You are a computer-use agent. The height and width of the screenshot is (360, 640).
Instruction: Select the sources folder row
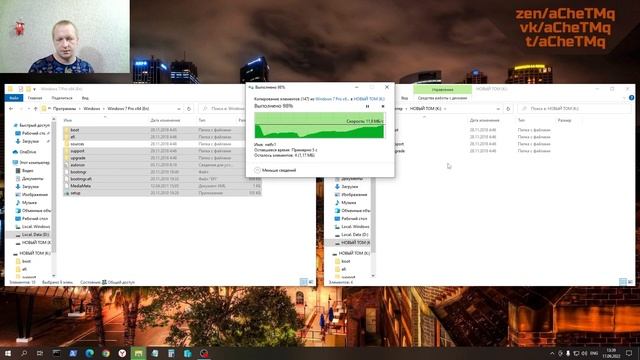coord(162,144)
